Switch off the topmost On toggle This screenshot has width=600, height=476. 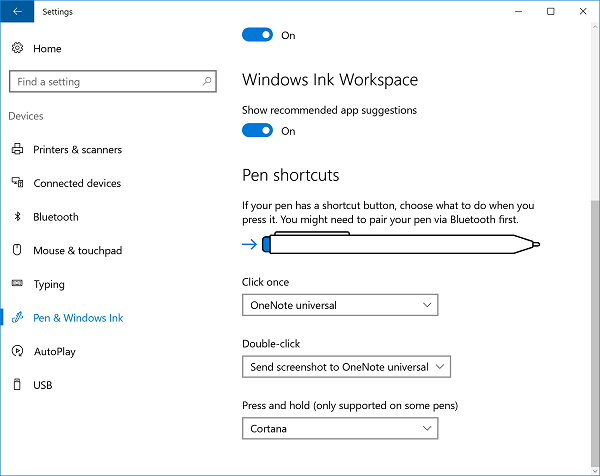pos(258,35)
